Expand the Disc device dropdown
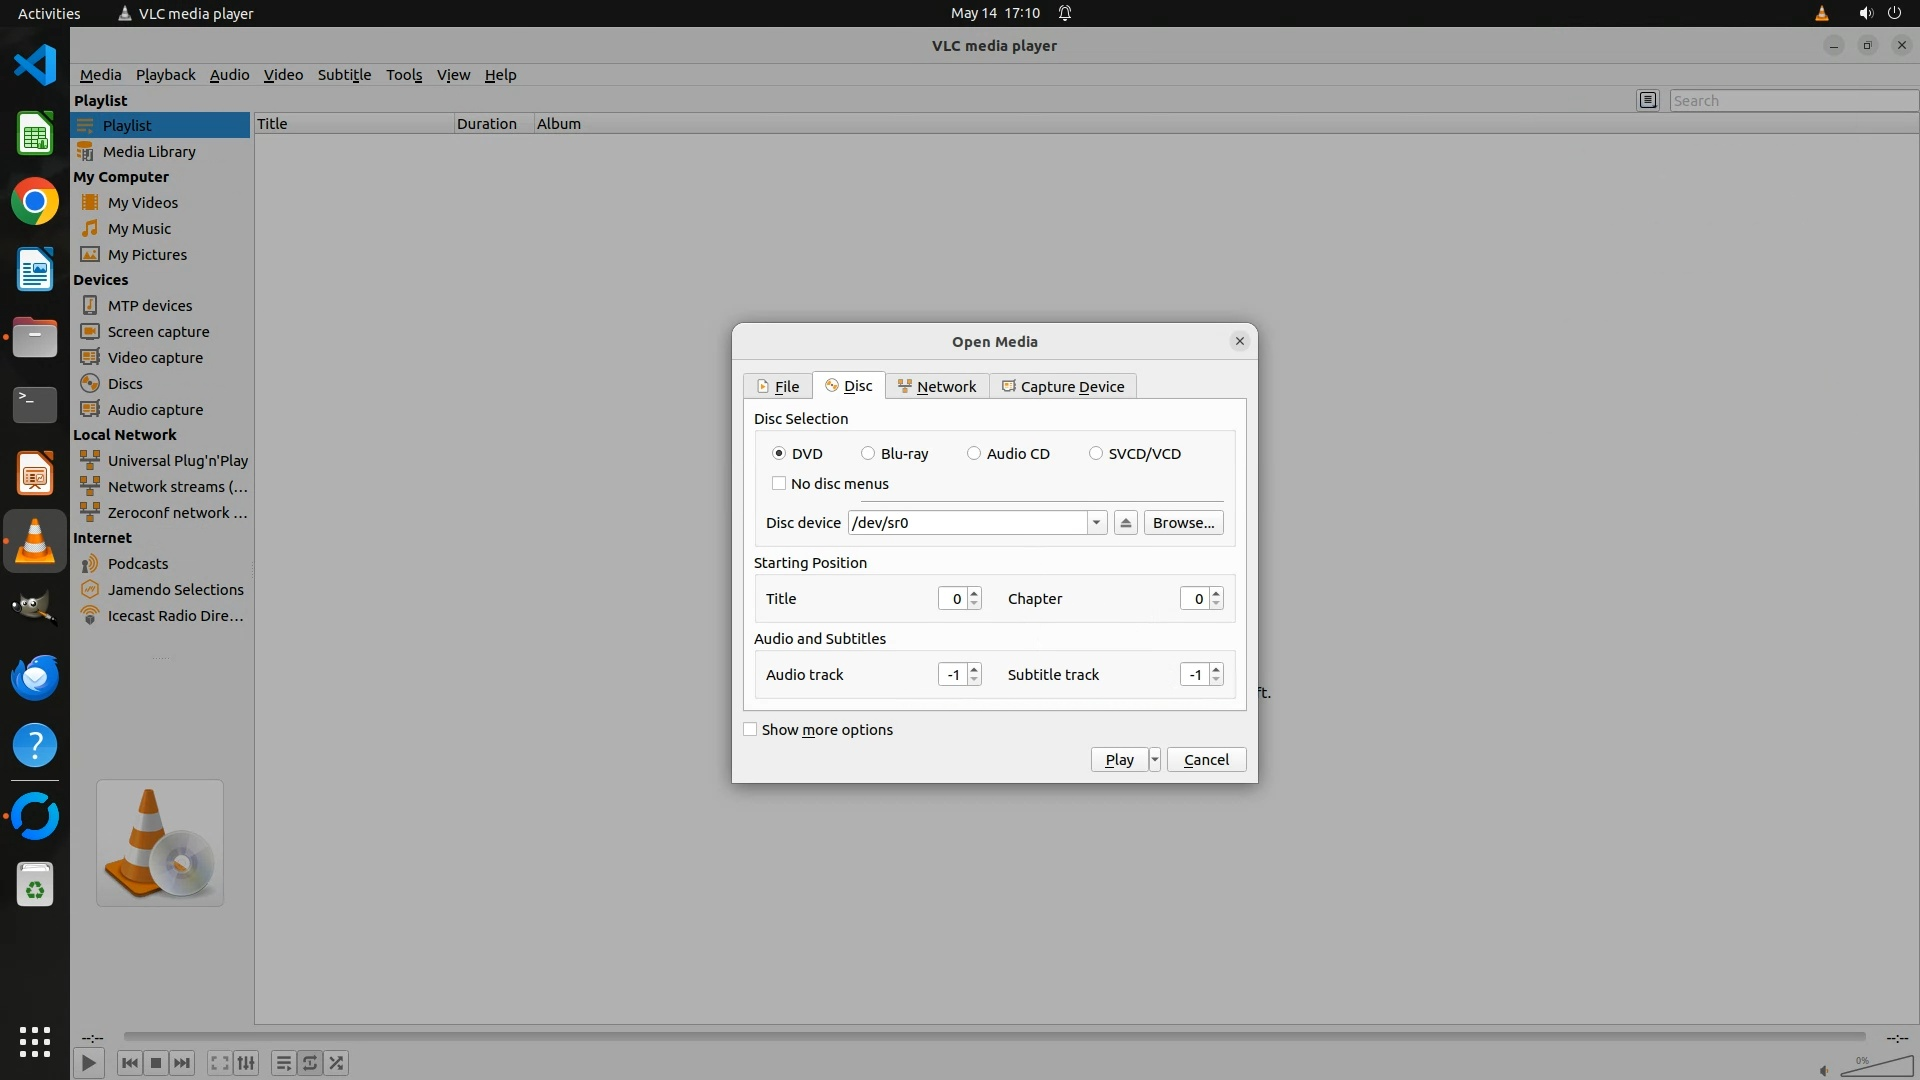The height and width of the screenshot is (1080, 1920). tap(1096, 523)
